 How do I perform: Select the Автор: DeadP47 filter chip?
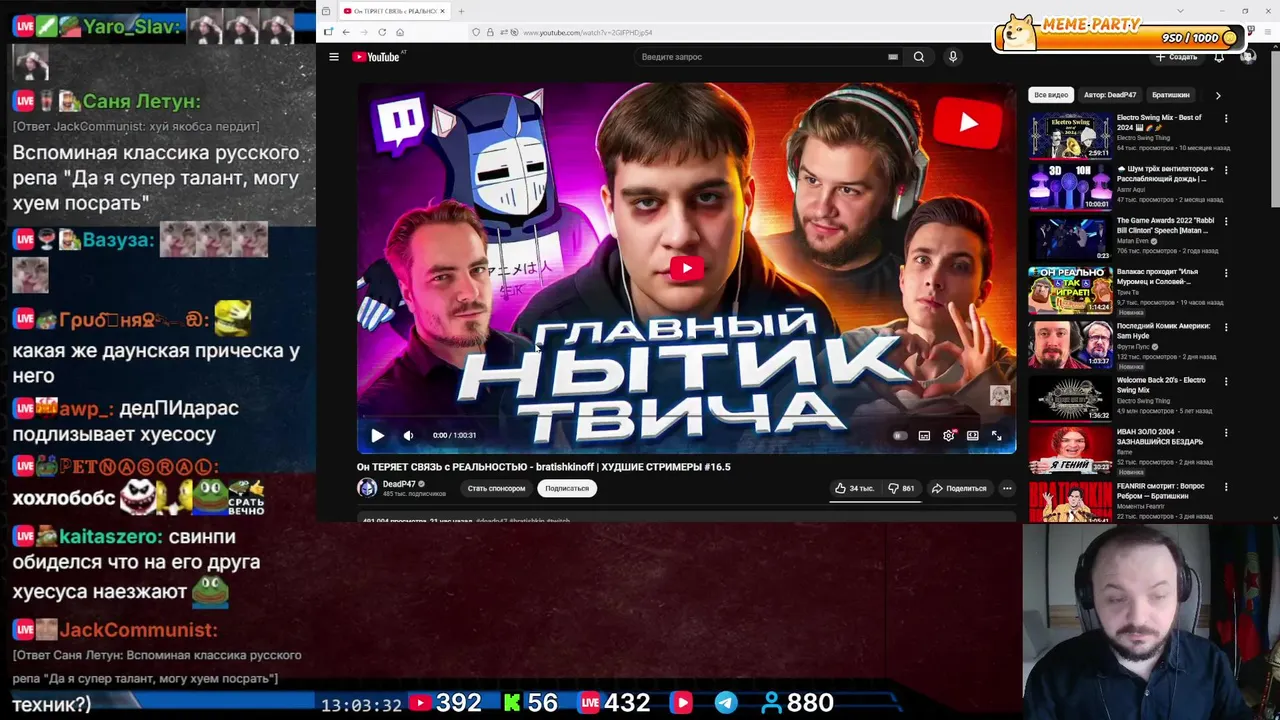1110,95
